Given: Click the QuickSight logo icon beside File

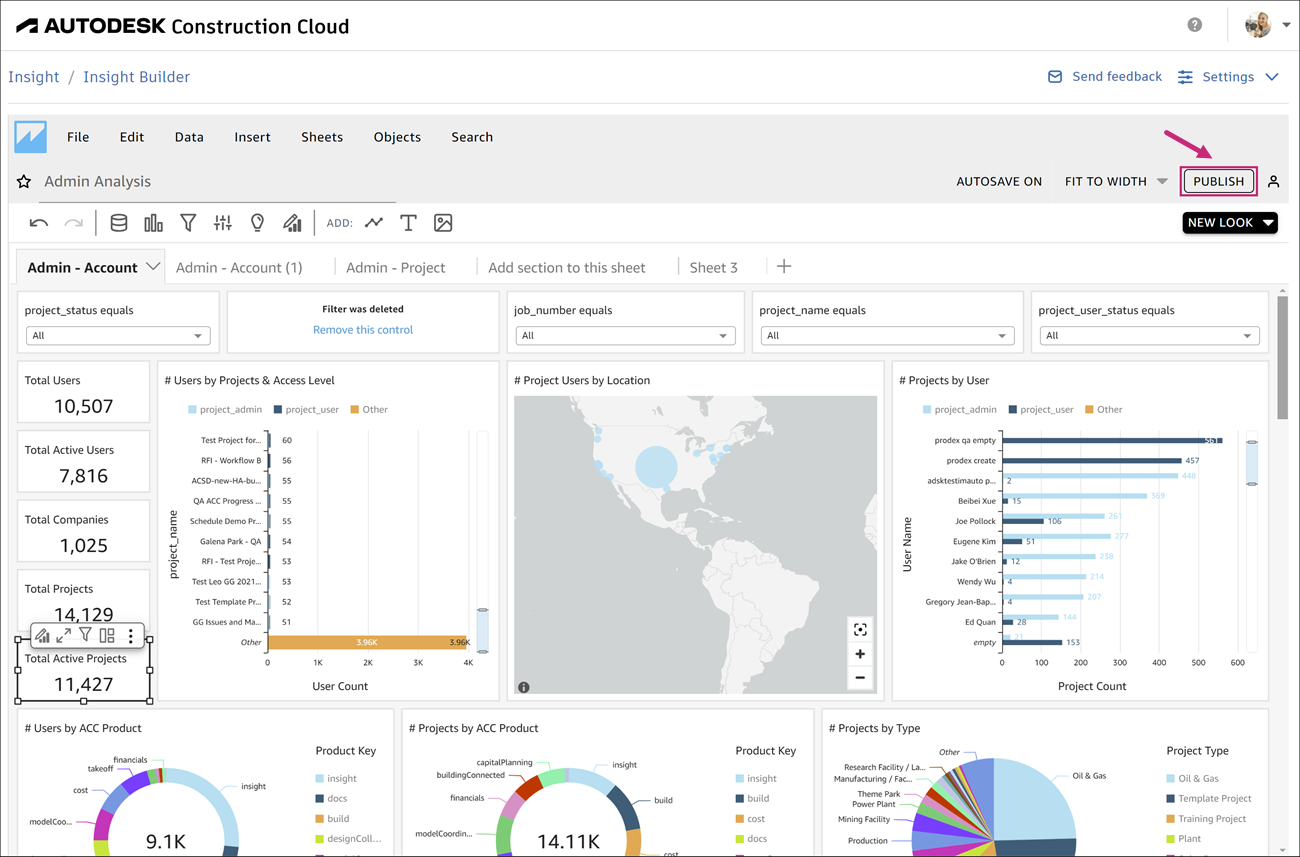Looking at the screenshot, I should [x=31, y=137].
